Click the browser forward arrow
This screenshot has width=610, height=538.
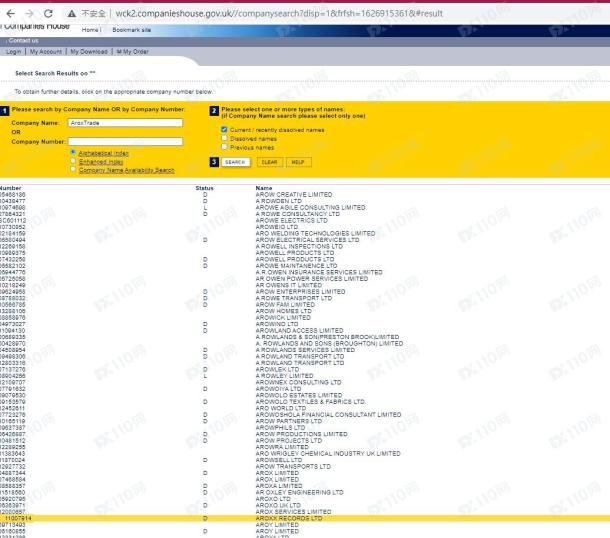(x=30, y=14)
